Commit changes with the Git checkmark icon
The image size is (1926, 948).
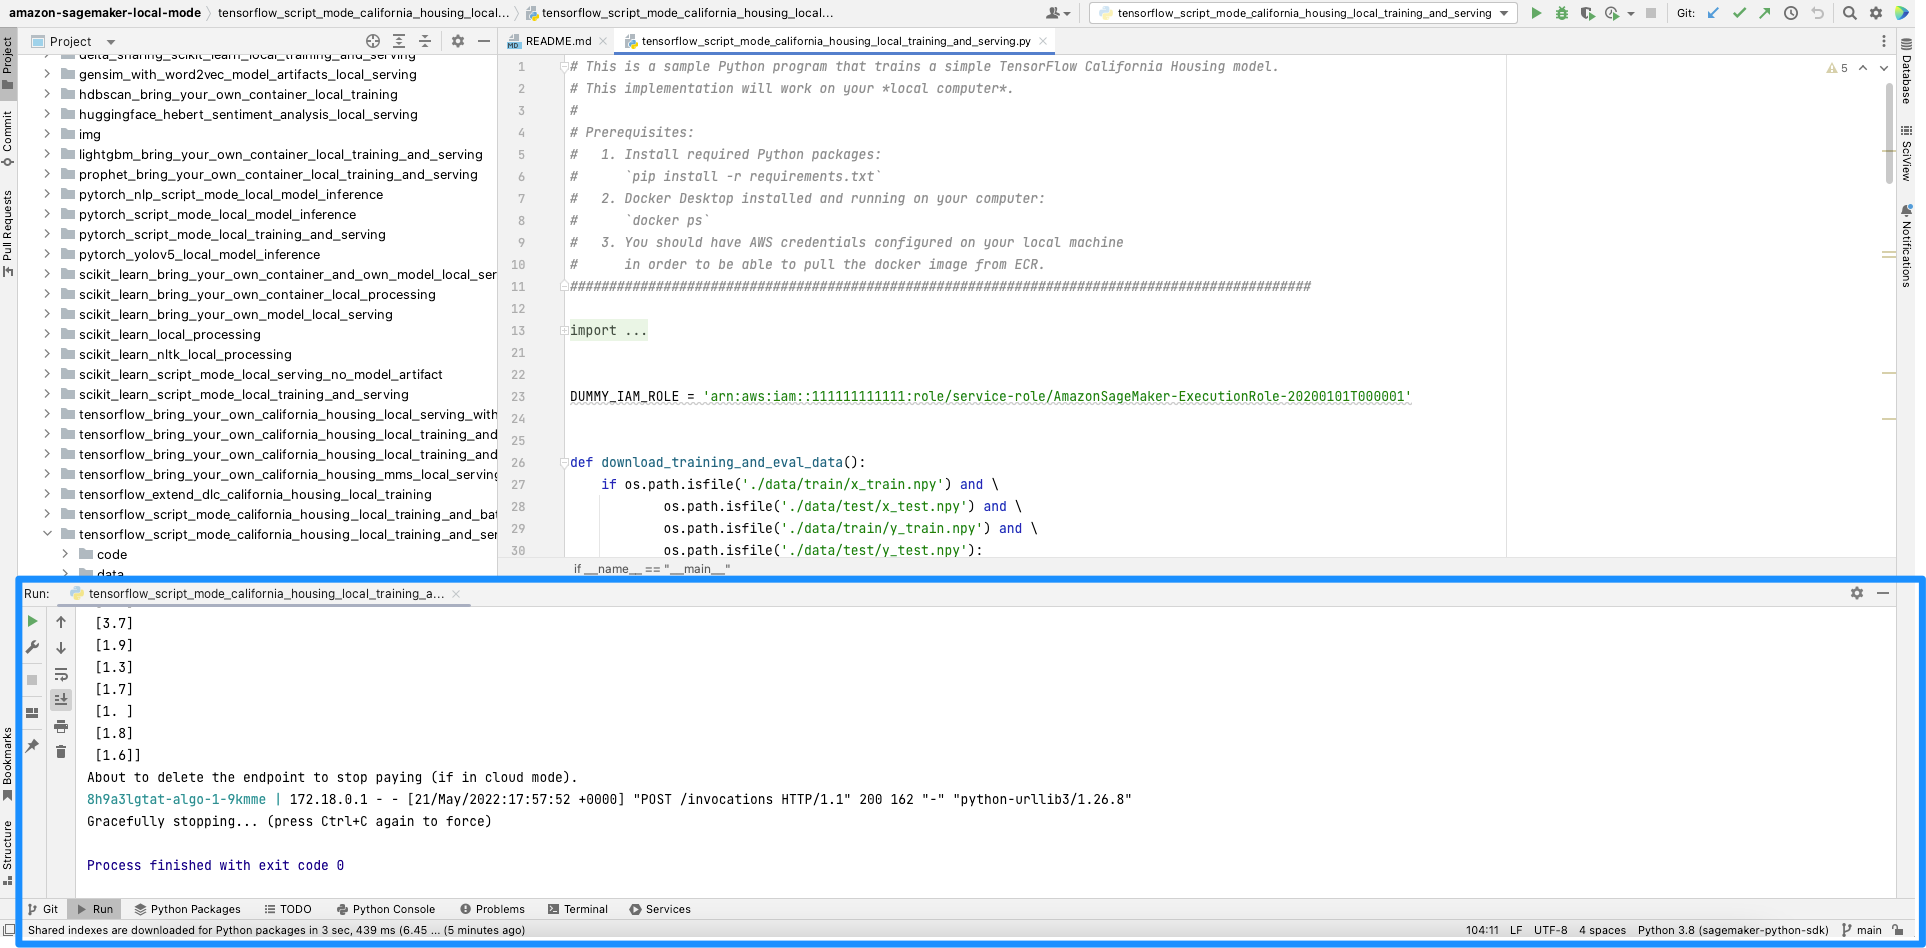pyautogui.click(x=1739, y=13)
